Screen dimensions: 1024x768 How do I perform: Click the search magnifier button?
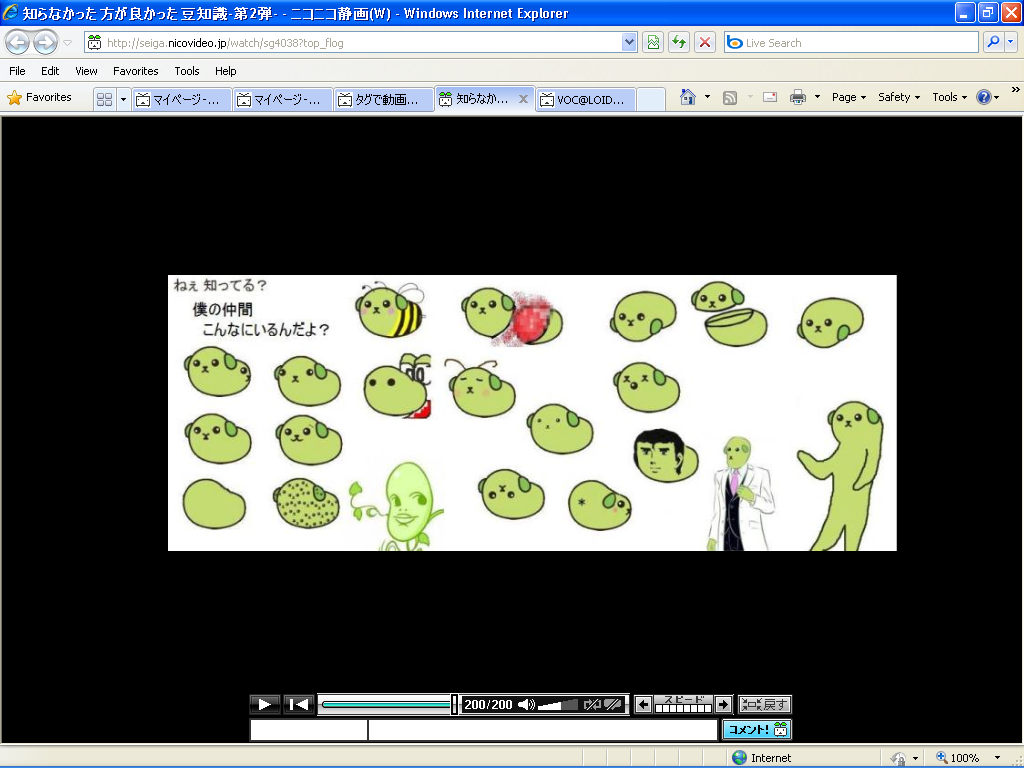[993, 42]
